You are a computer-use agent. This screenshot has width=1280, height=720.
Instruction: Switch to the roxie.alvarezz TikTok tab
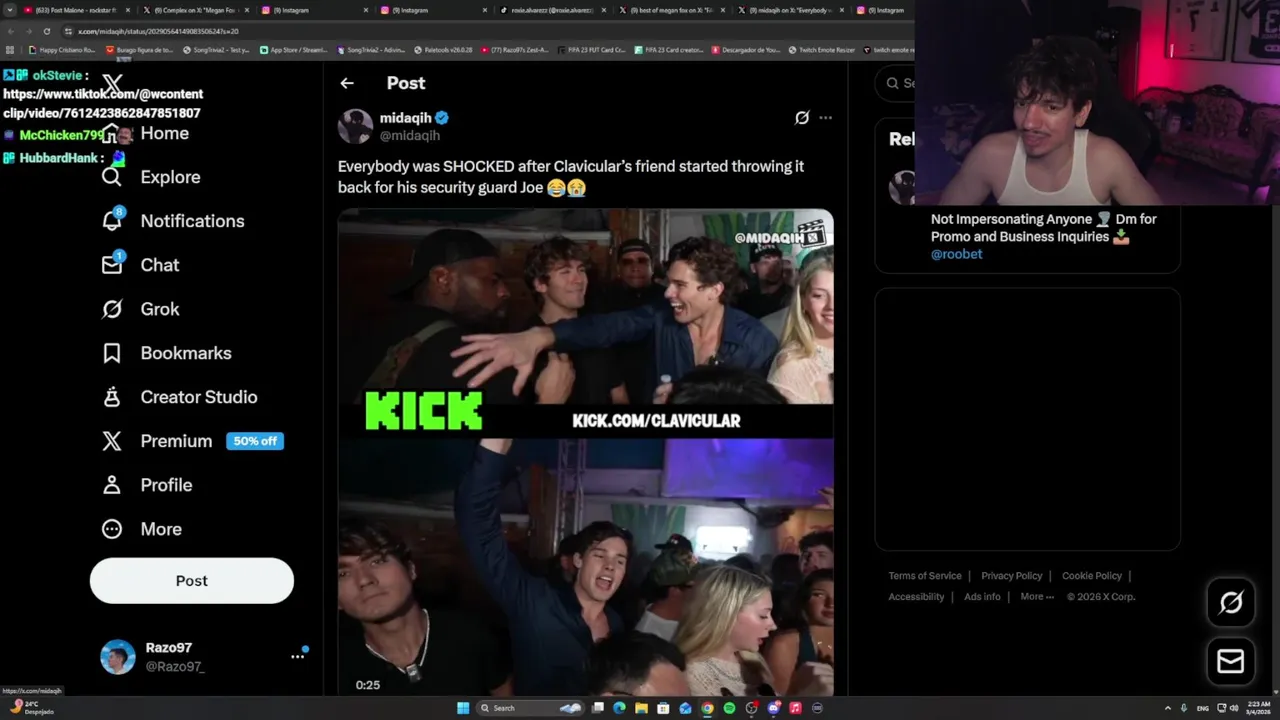click(552, 10)
